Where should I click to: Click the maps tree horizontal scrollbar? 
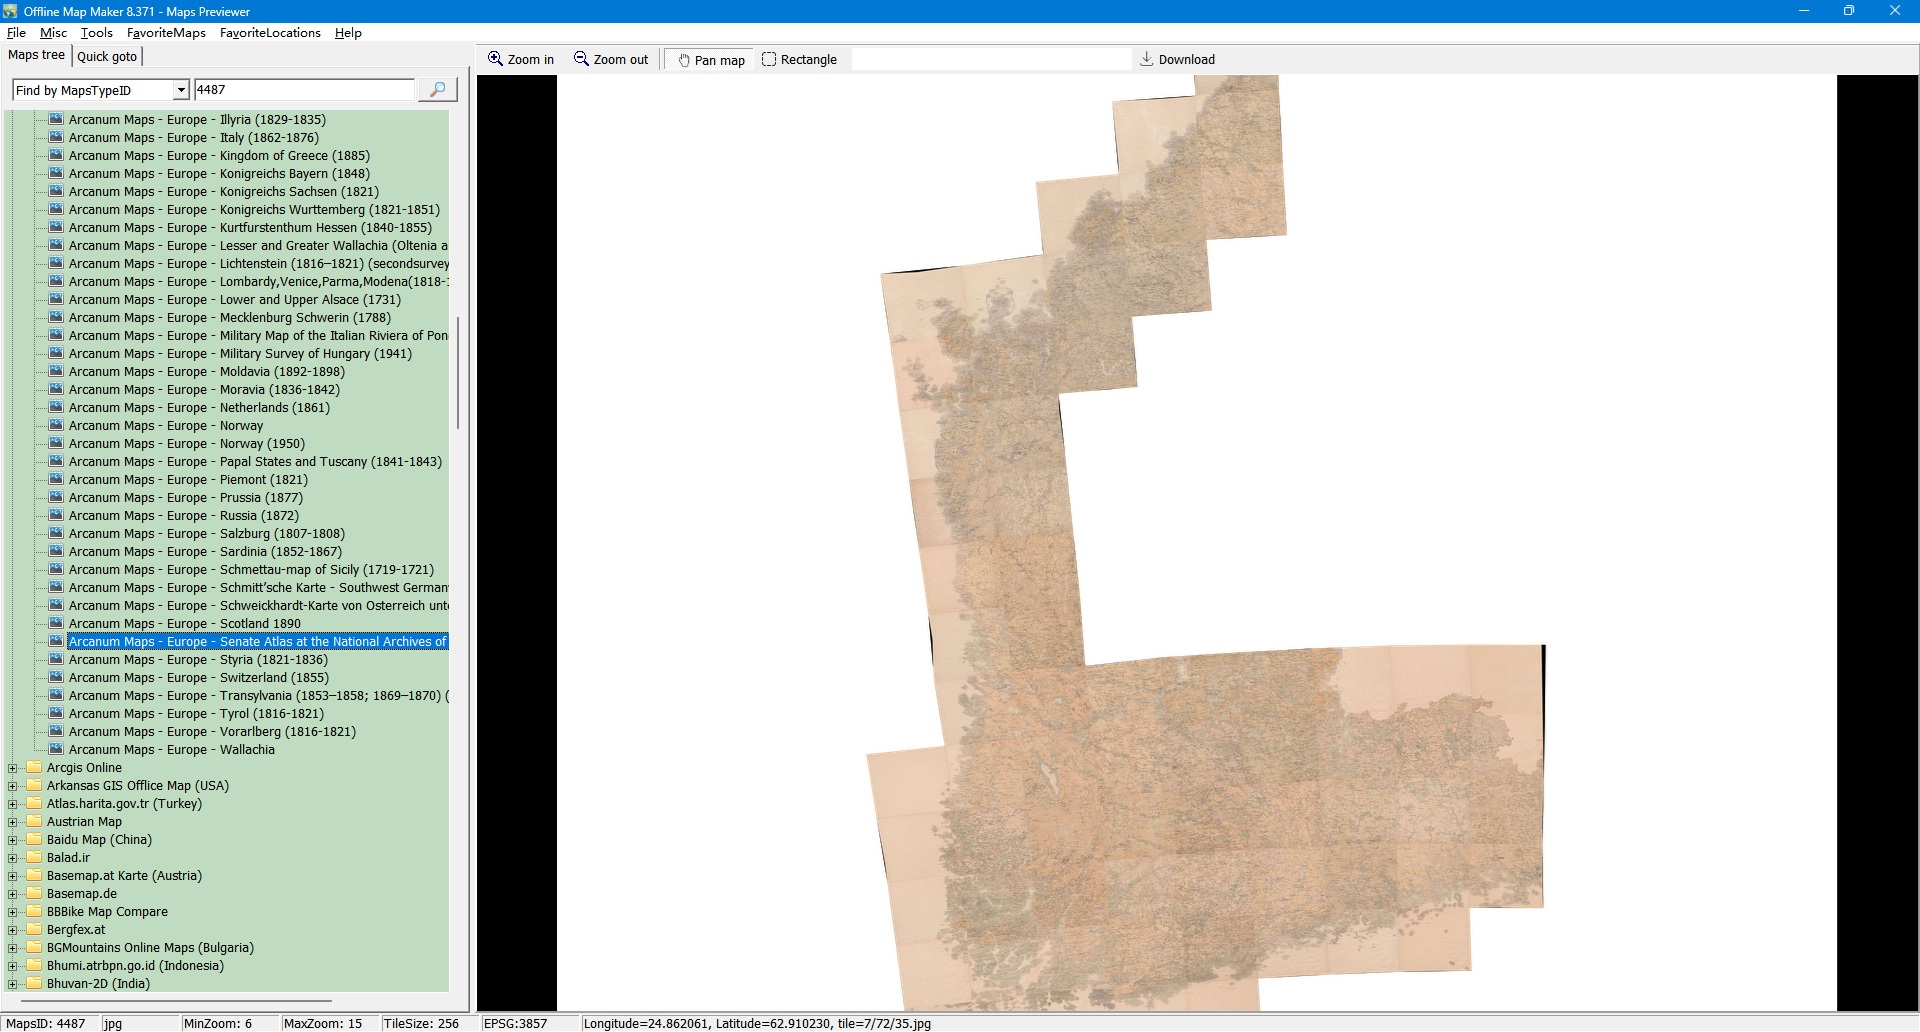176,1000
